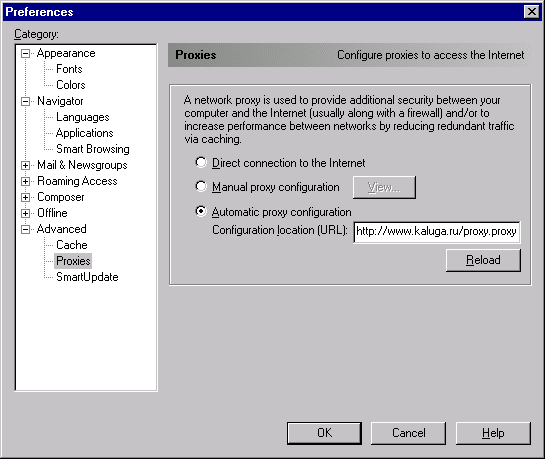Select SmartUpdate under Advanced
The image size is (545, 459).
coord(87,277)
